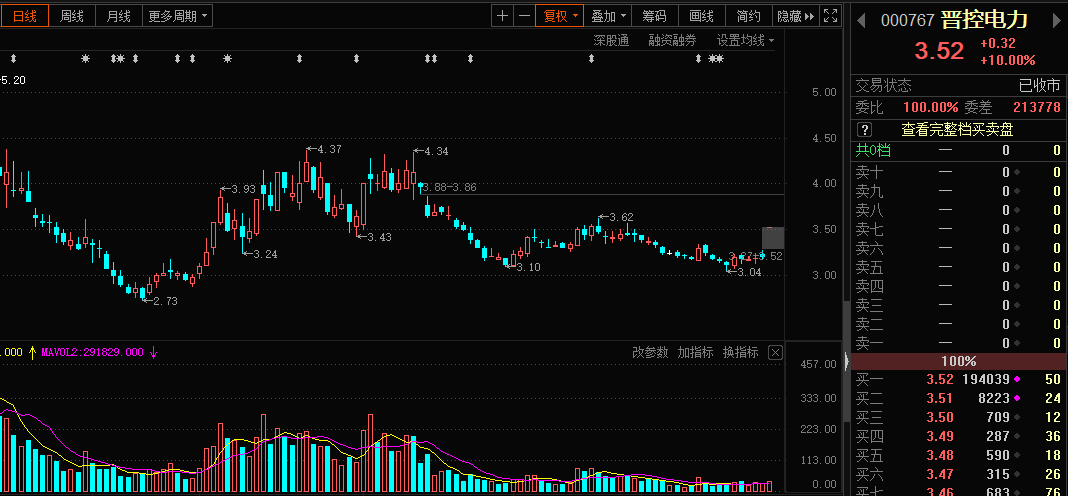Screen dimensions: 1068x496
Task: Go to previous stock with left arrow
Action: [861, 20]
